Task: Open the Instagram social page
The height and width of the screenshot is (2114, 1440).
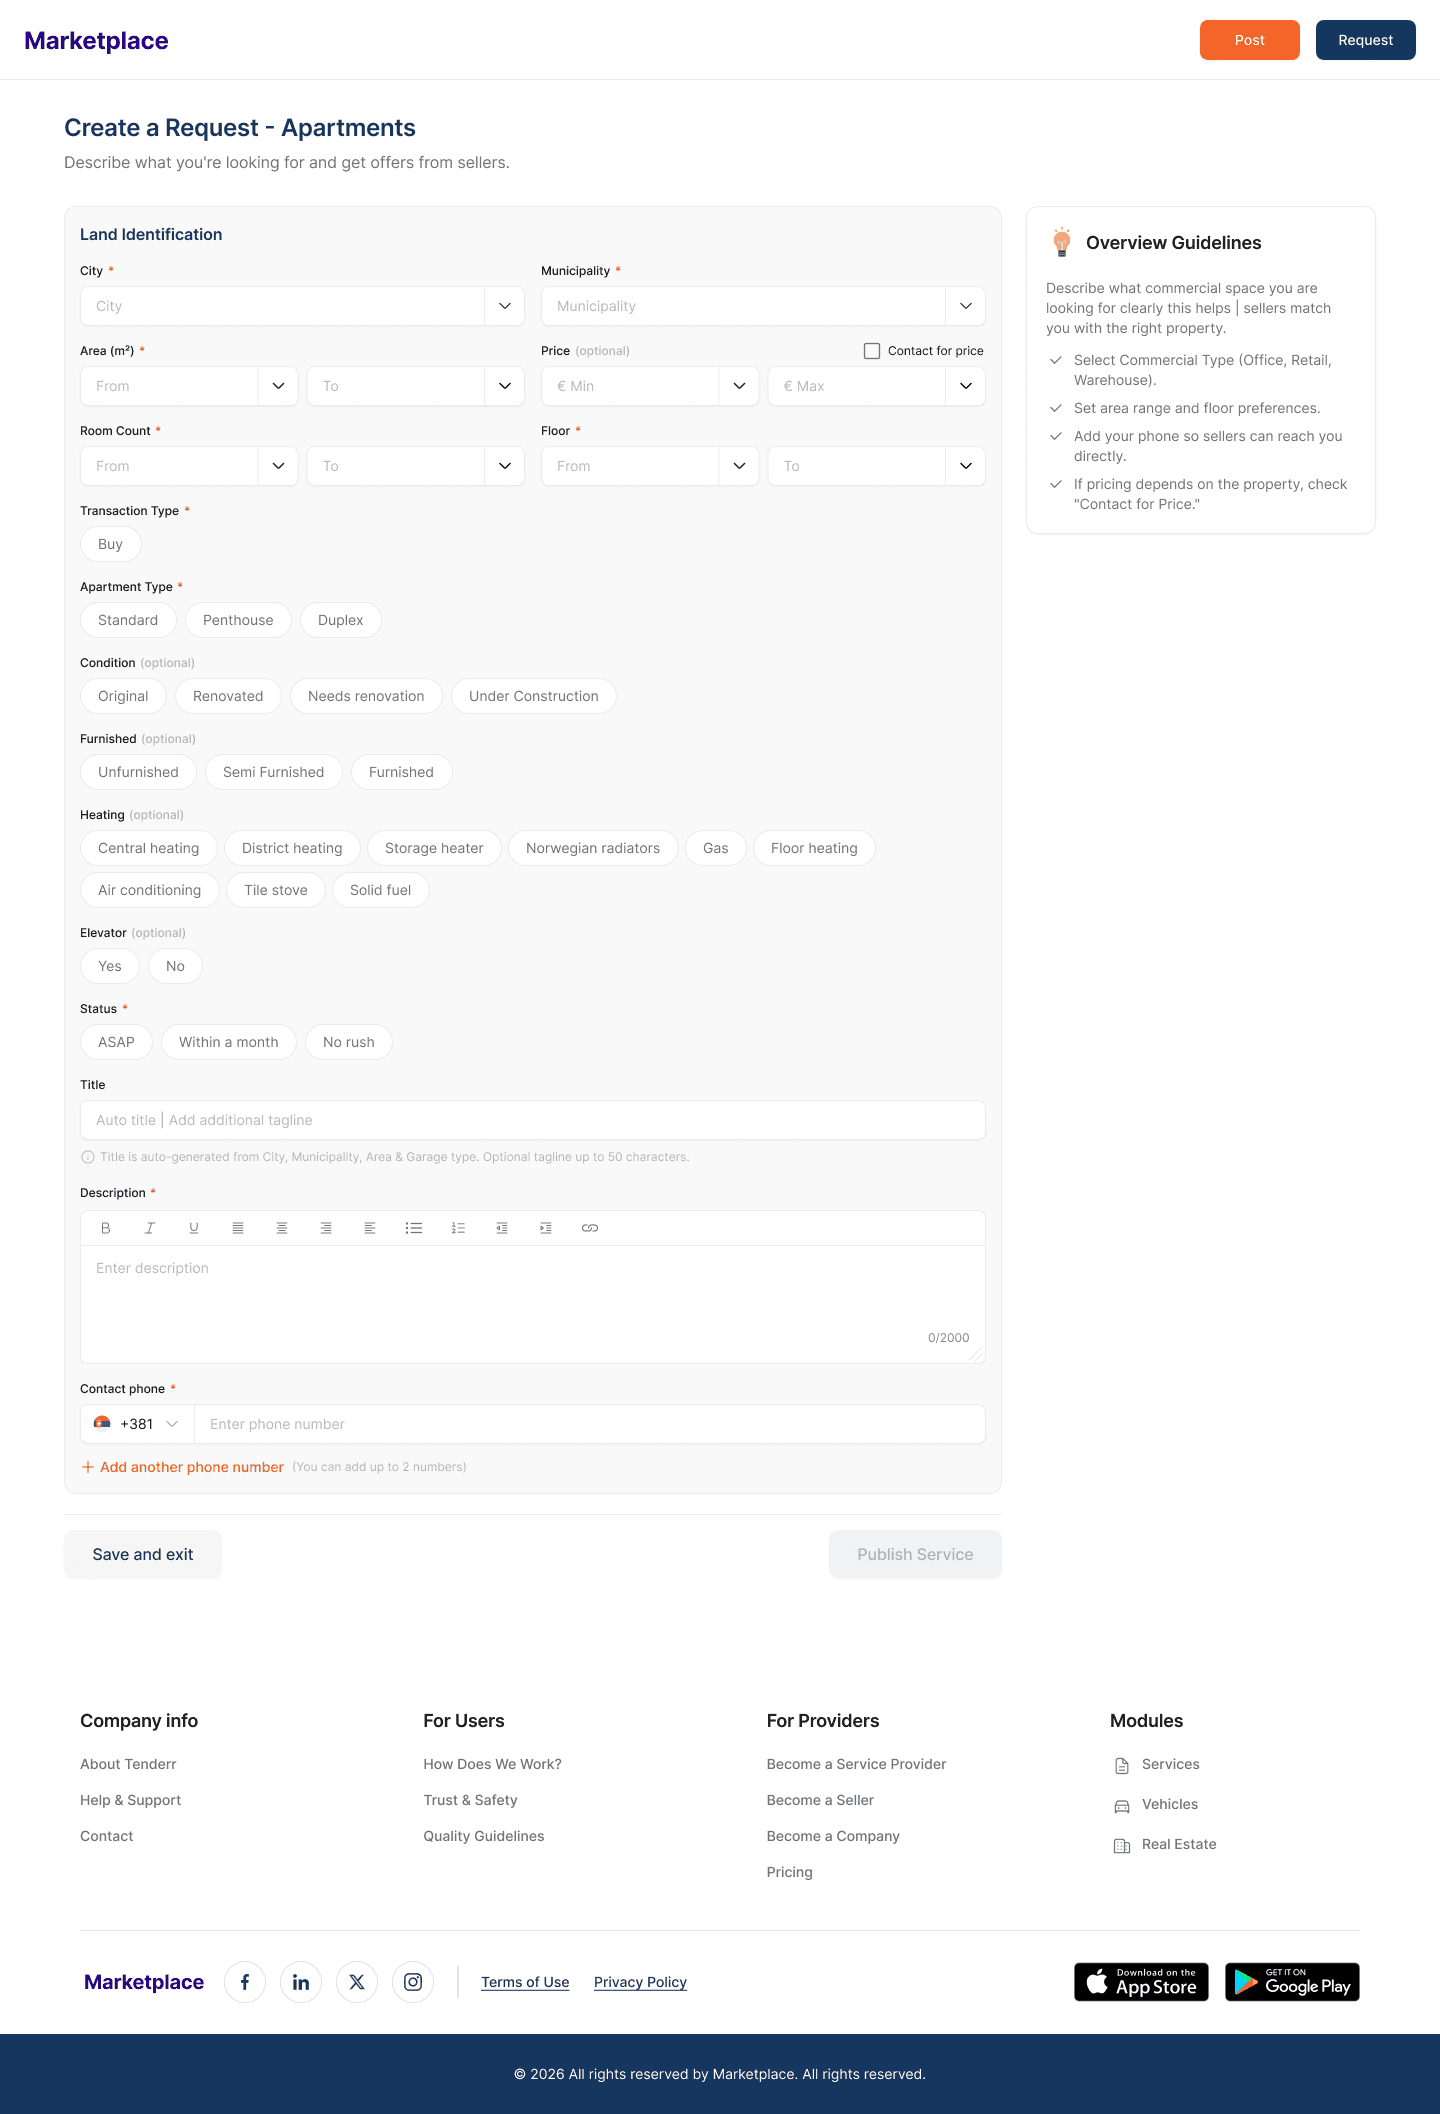Action: point(413,1982)
